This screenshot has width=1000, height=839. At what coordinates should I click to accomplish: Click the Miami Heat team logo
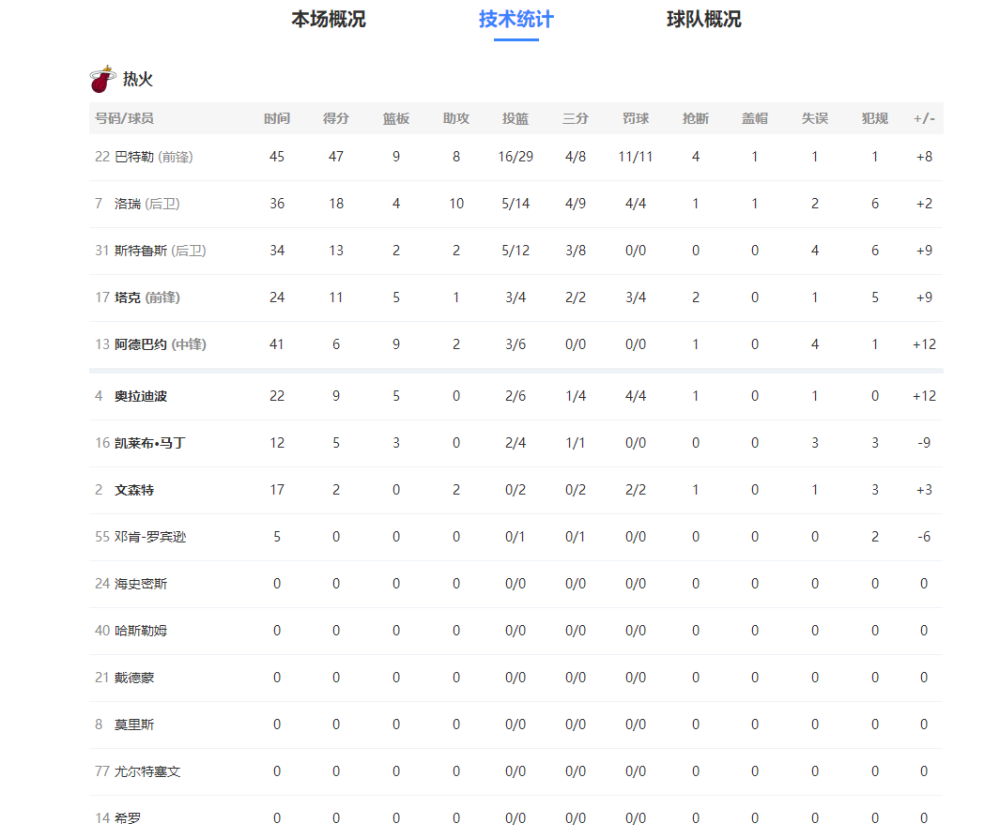click(x=103, y=79)
